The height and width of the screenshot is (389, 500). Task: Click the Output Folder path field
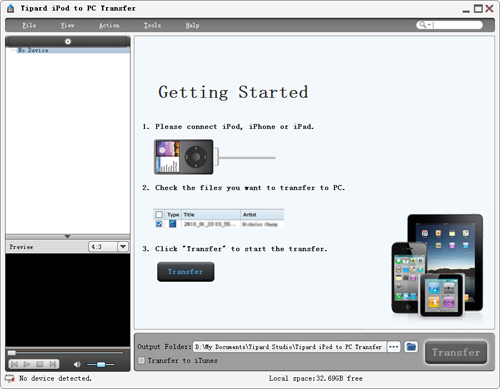289,347
